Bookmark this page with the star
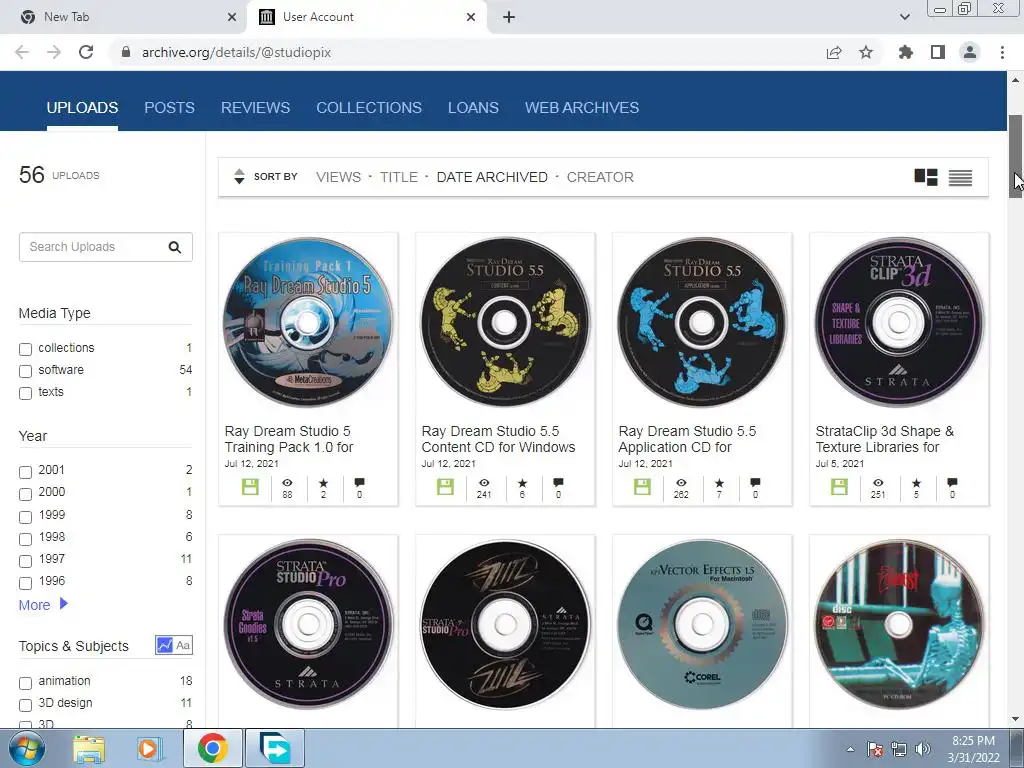Screen dimensions: 1024x768 [866, 52]
